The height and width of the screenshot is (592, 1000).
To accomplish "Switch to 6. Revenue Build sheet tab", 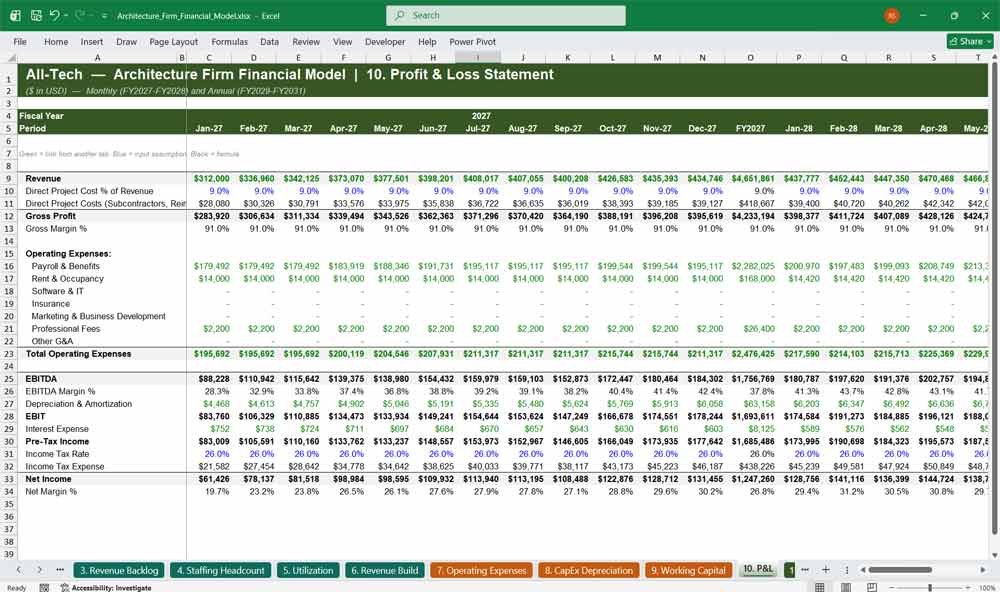I will (x=385, y=570).
